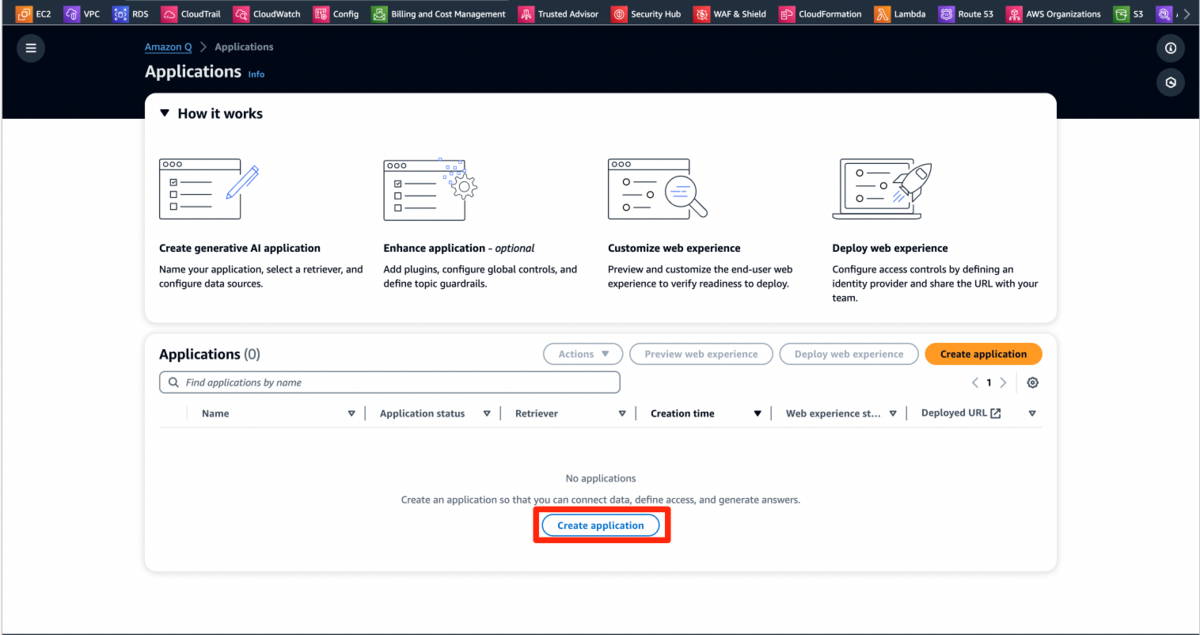Click the Enhance application - optional heading

(459, 248)
